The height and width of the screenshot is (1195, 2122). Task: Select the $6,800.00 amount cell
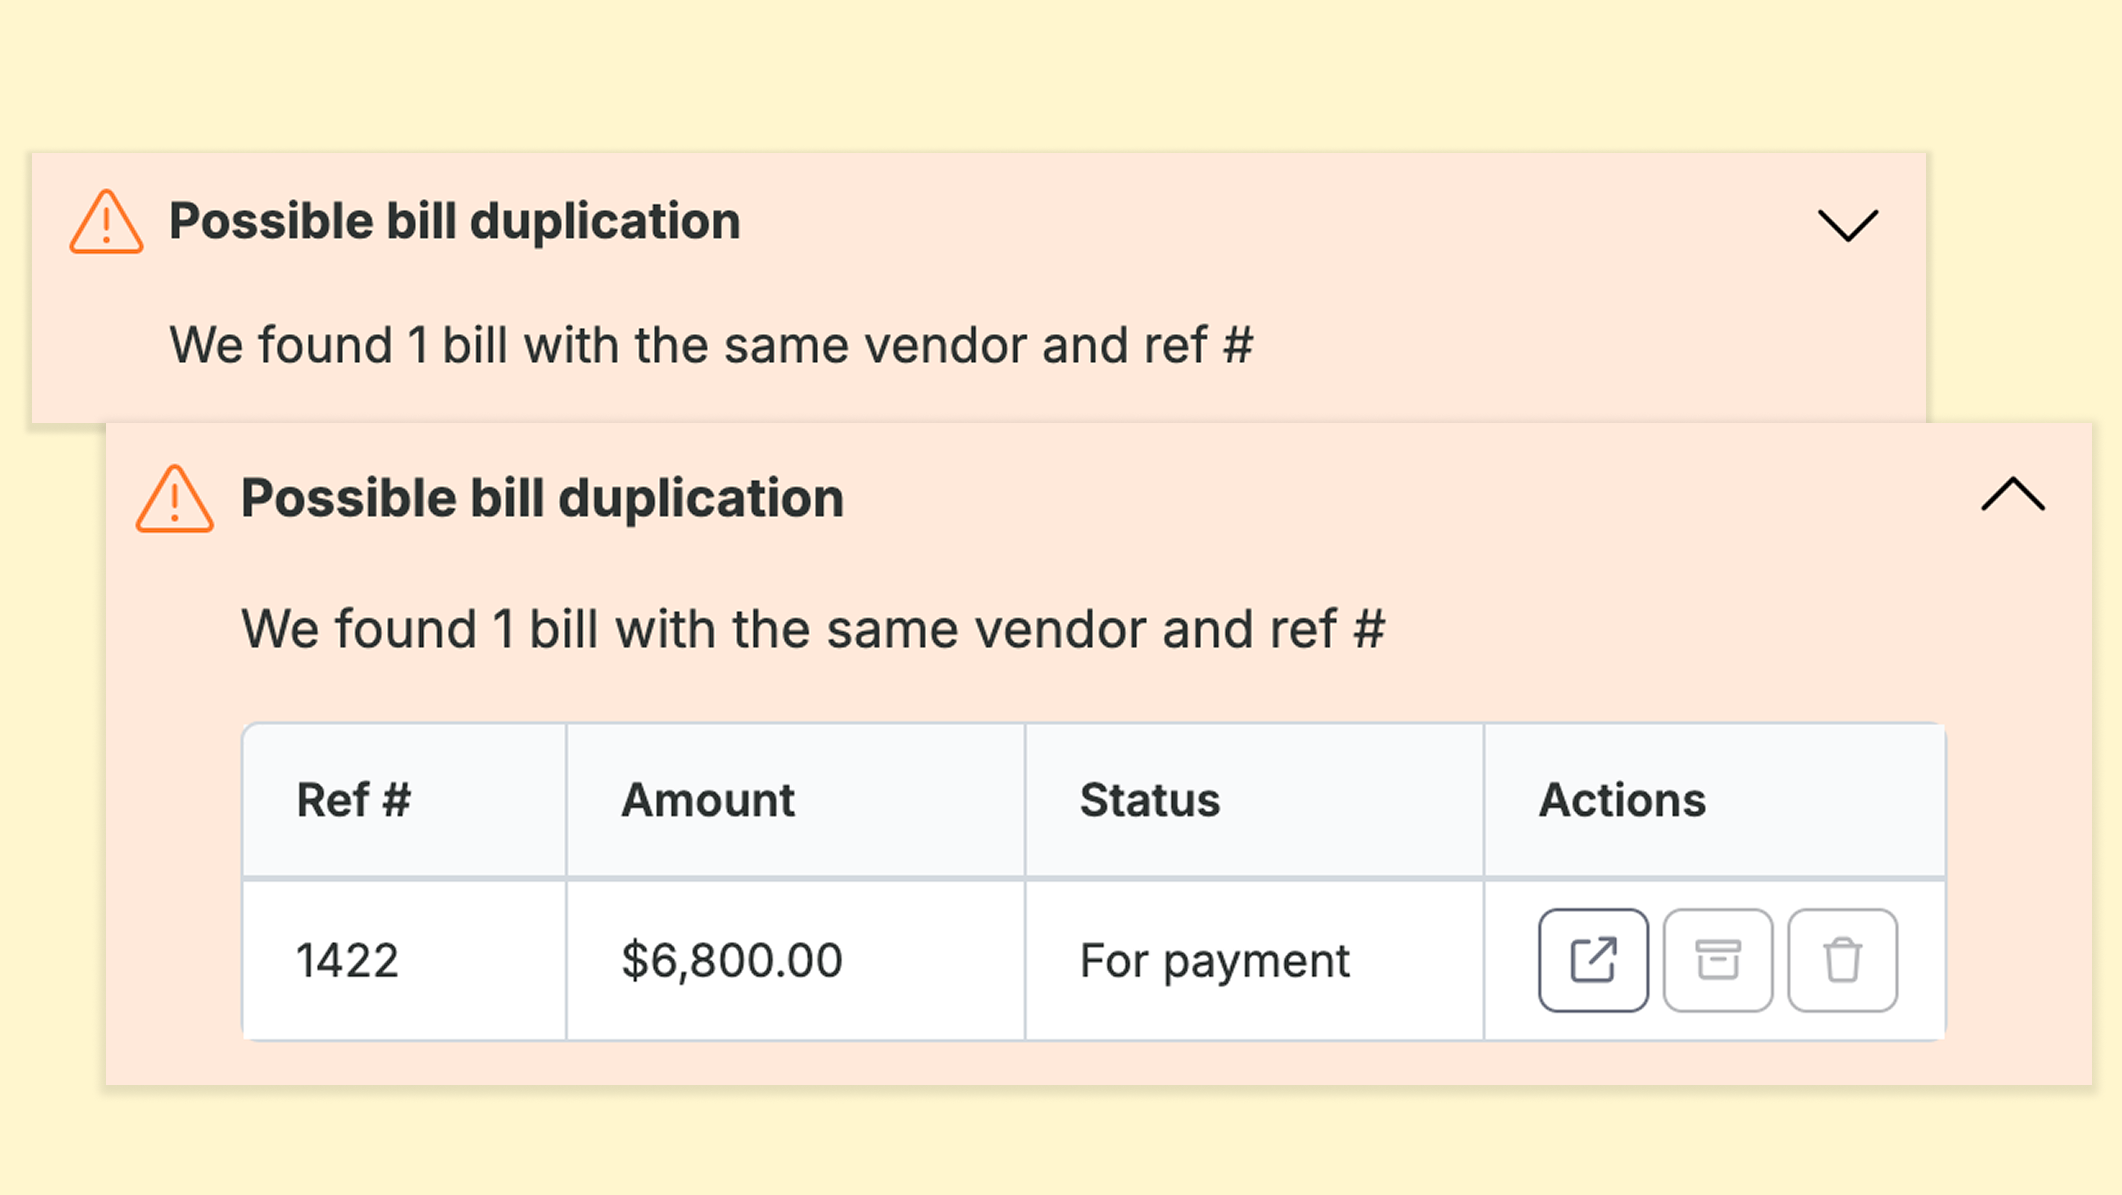731,961
